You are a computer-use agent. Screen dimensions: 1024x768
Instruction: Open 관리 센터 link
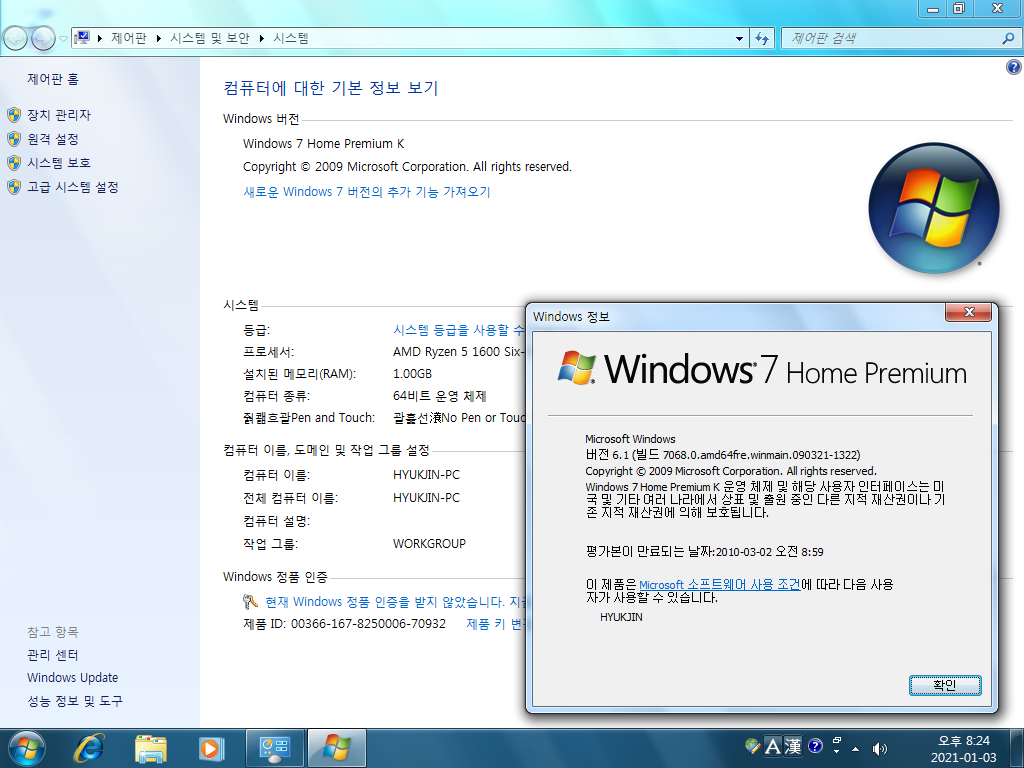(53, 655)
